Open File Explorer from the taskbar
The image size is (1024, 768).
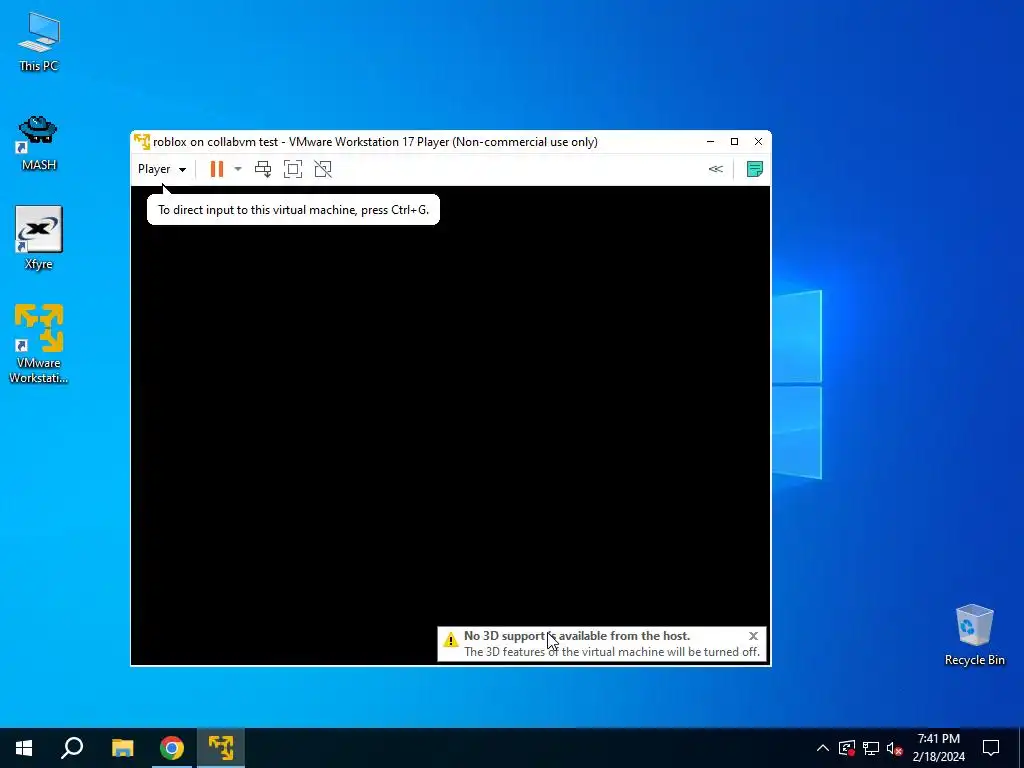pyautogui.click(x=122, y=748)
